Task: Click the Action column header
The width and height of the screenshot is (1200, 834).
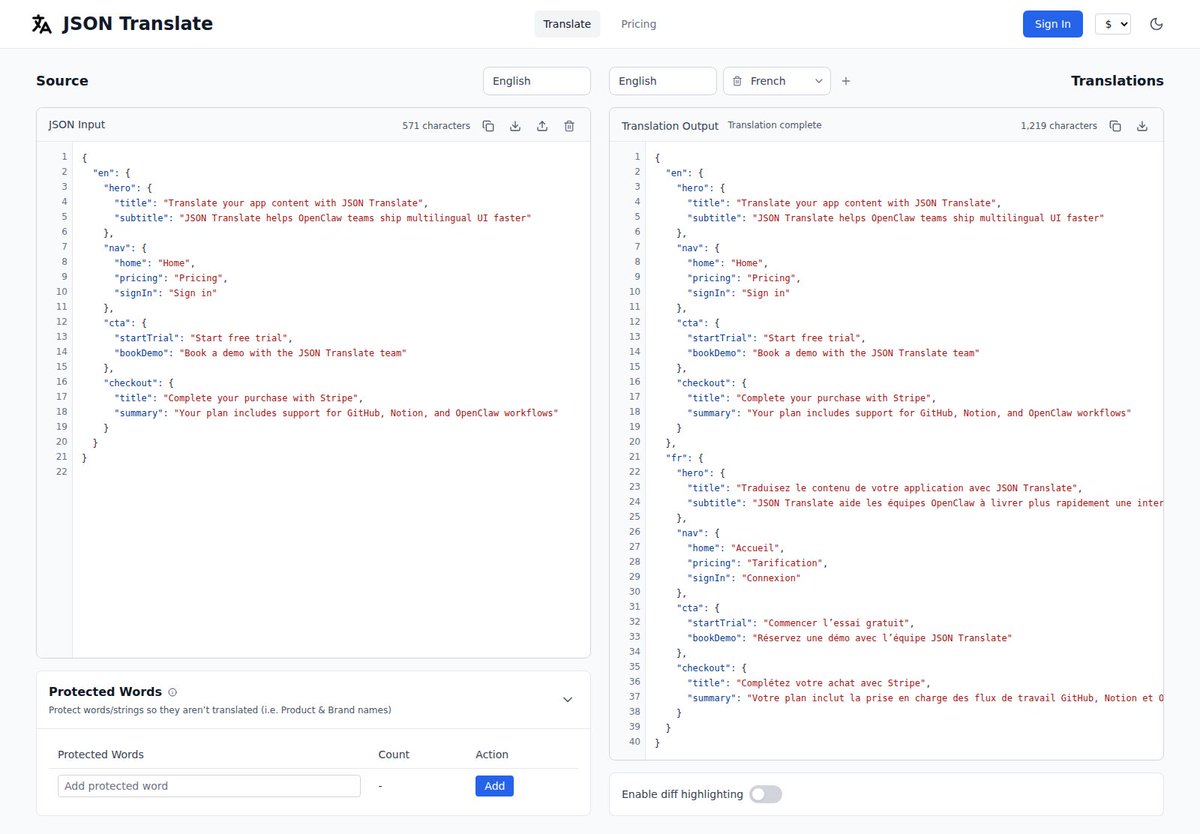Action: pyautogui.click(x=492, y=755)
